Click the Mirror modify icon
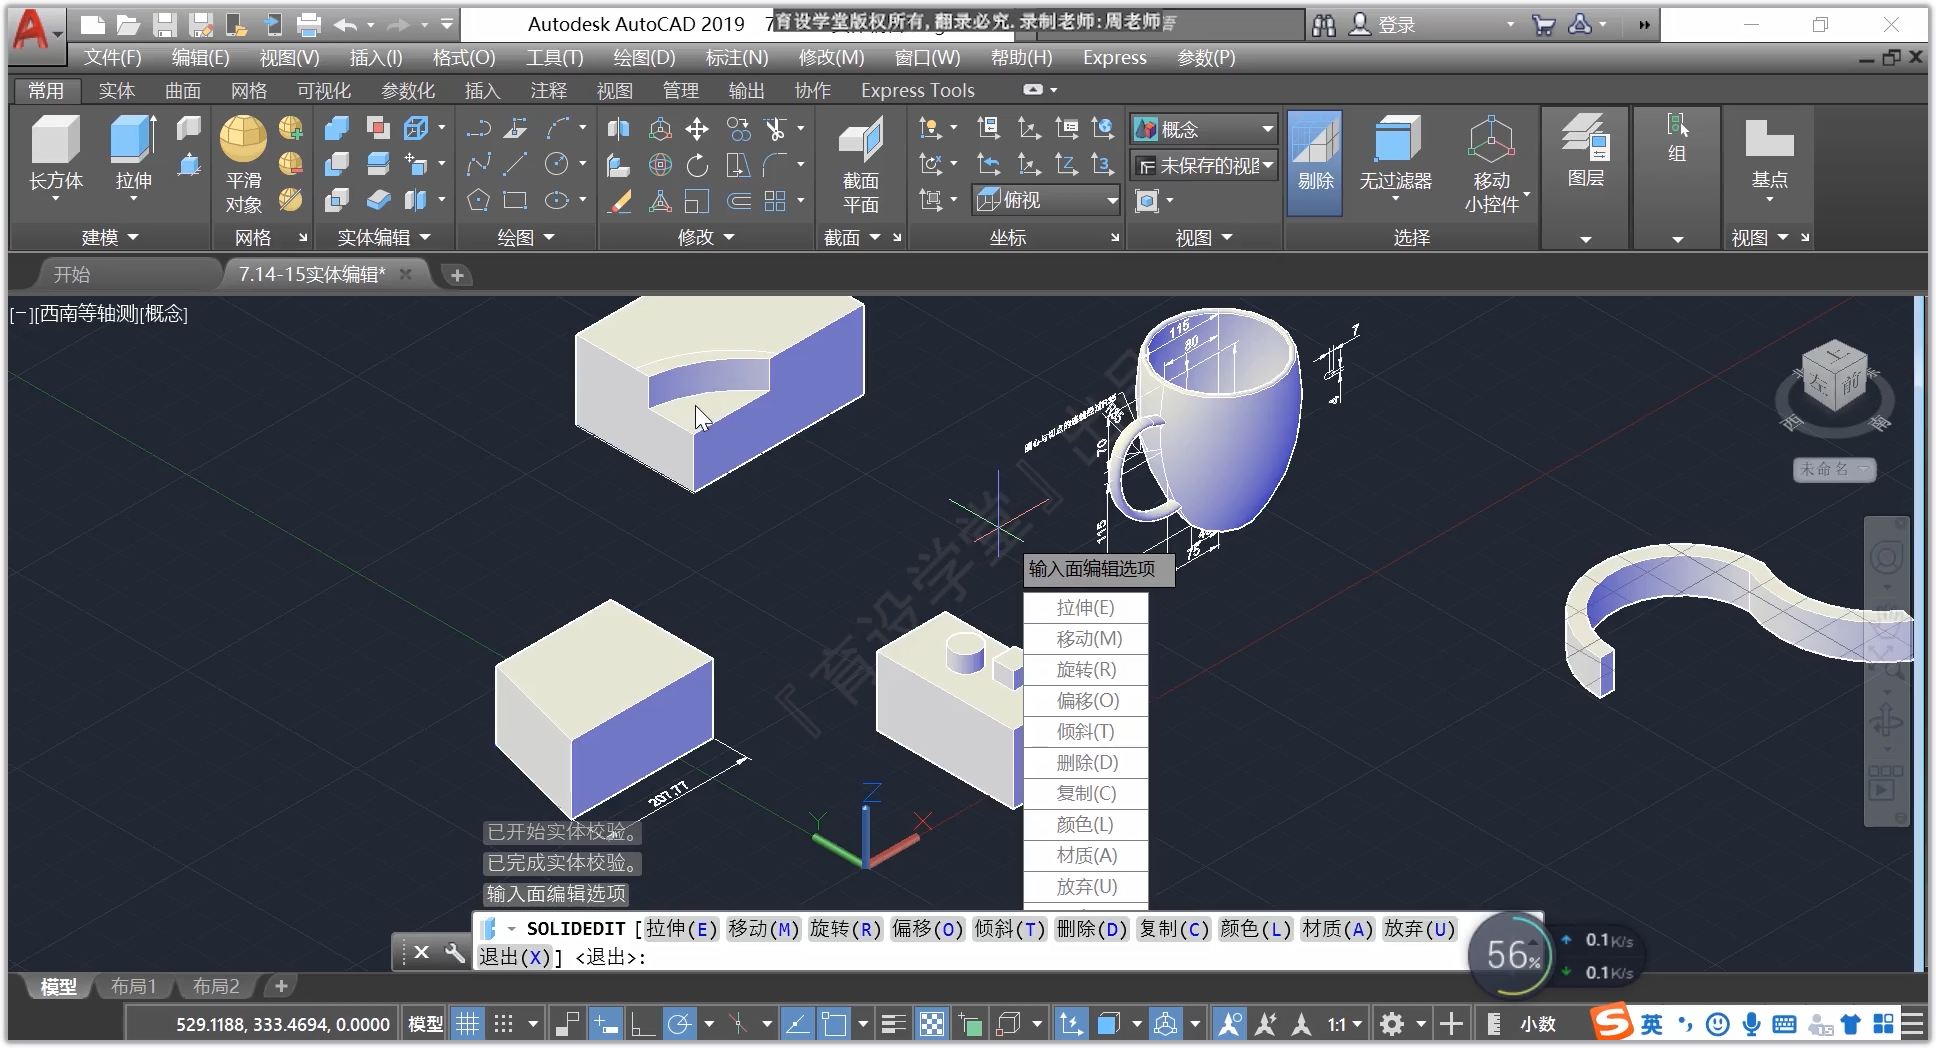Image resolution: width=1936 pixels, height=1048 pixels. 619,129
